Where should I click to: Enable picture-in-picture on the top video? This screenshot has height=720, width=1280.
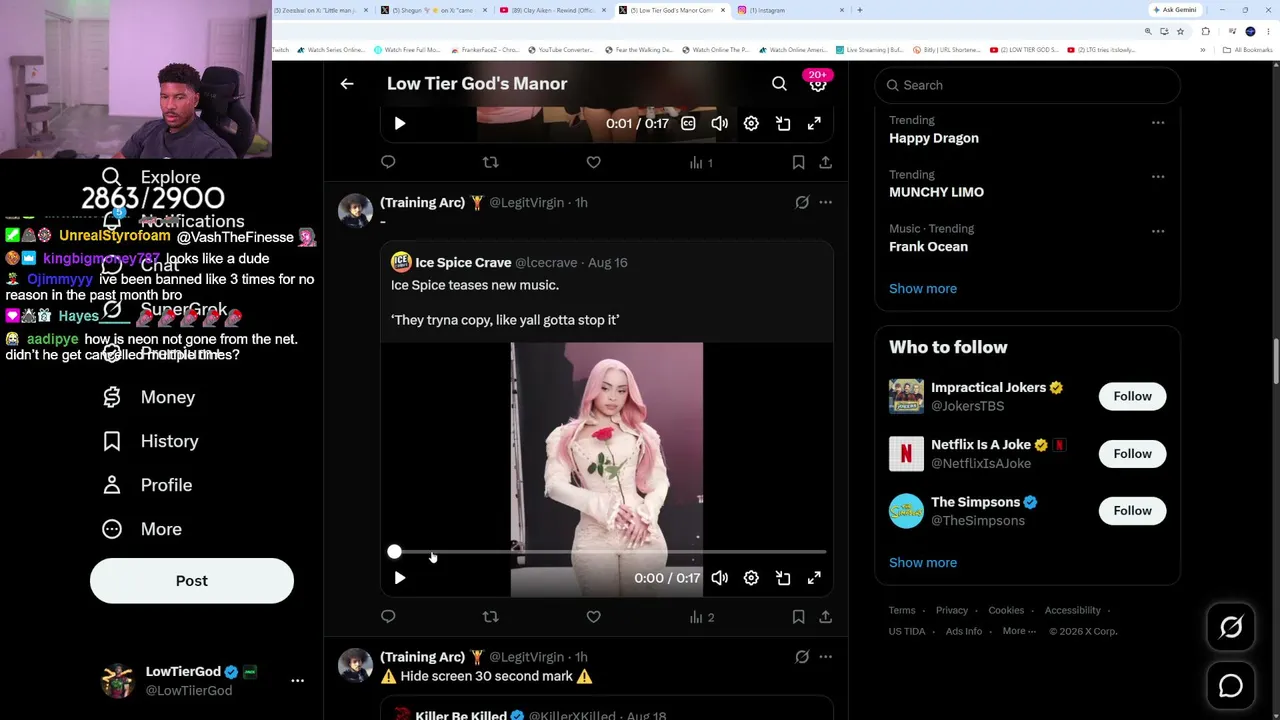tap(783, 123)
